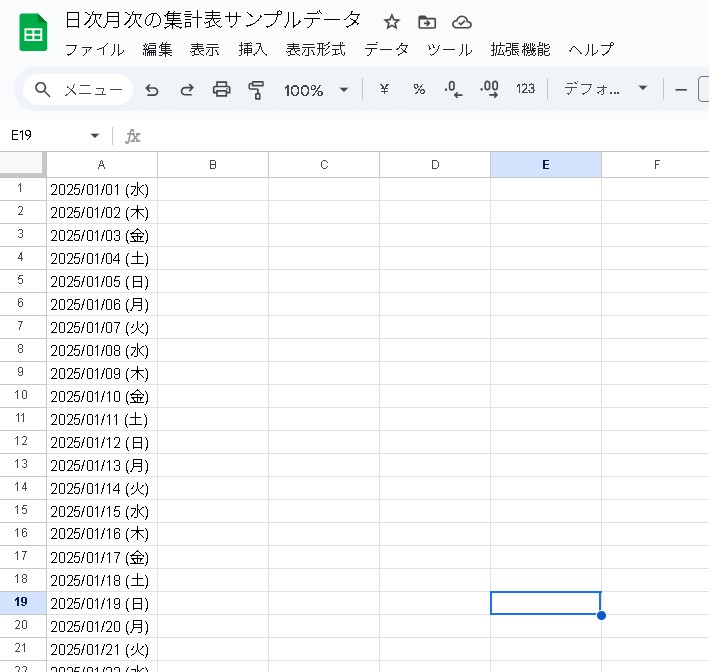Viewport: 709px width, 672px height.
Task: Open the ファイル menu
Action: [94, 49]
